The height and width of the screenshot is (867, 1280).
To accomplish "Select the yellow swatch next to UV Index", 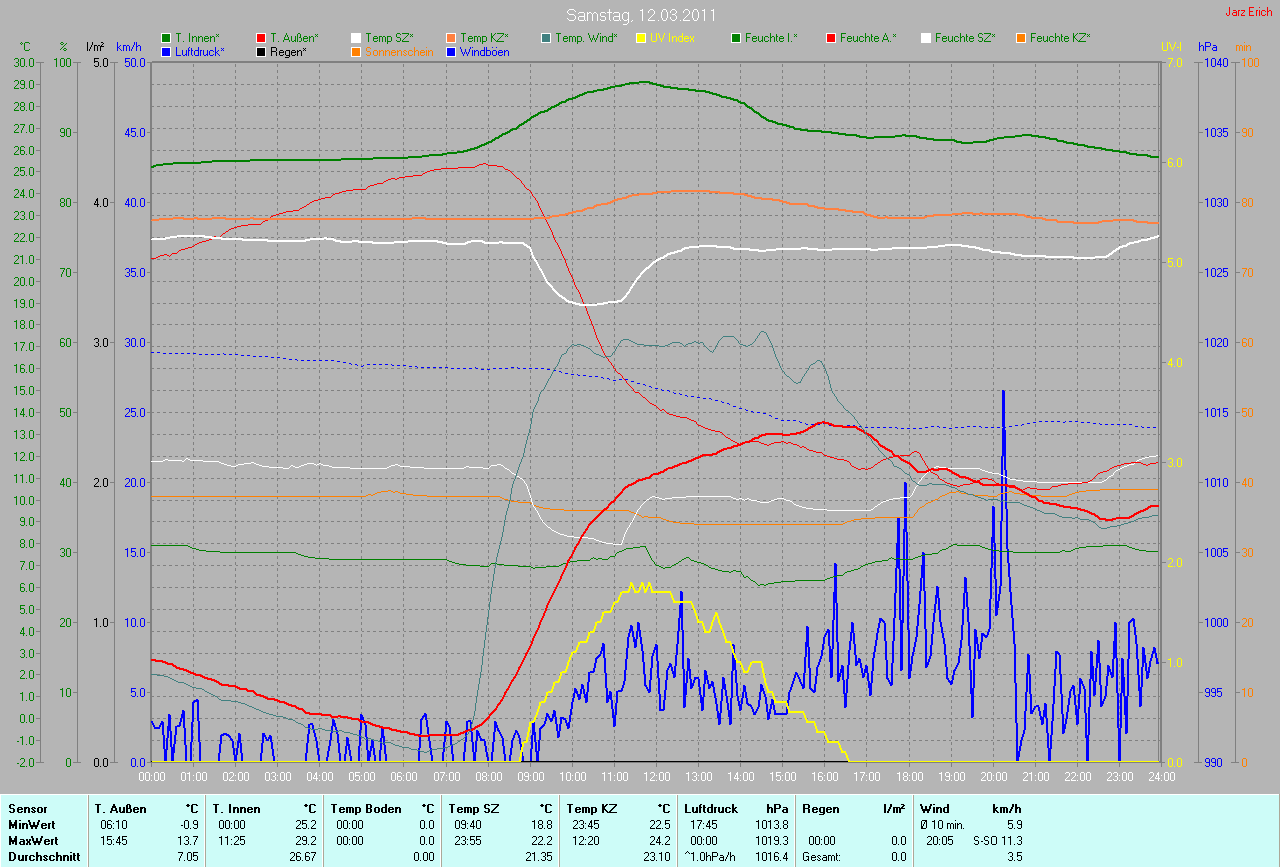I will pyautogui.click(x=642, y=38).
